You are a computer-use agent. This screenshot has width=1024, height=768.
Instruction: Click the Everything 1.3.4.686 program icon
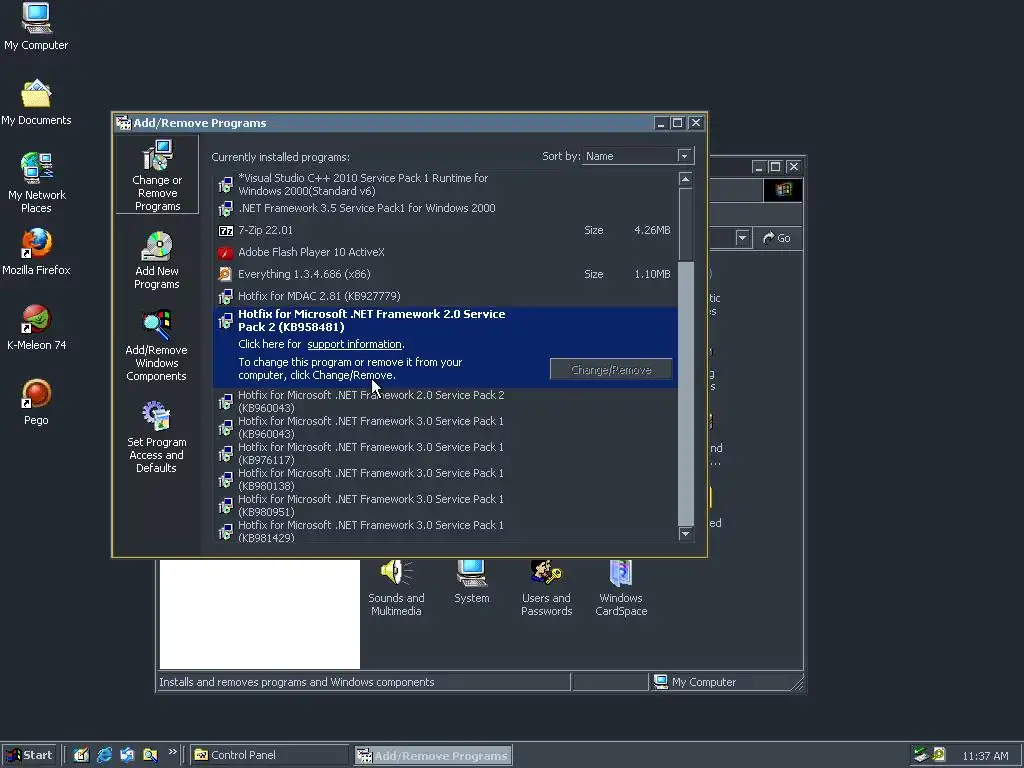click(x=225, y=274)
